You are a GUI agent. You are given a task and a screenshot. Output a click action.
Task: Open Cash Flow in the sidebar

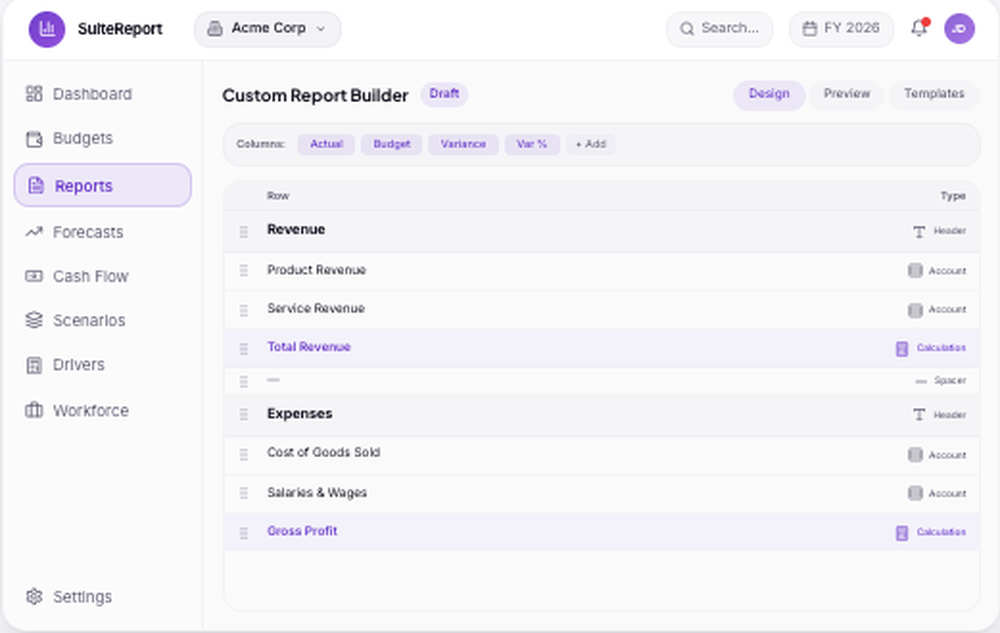[x=77, y=276]
